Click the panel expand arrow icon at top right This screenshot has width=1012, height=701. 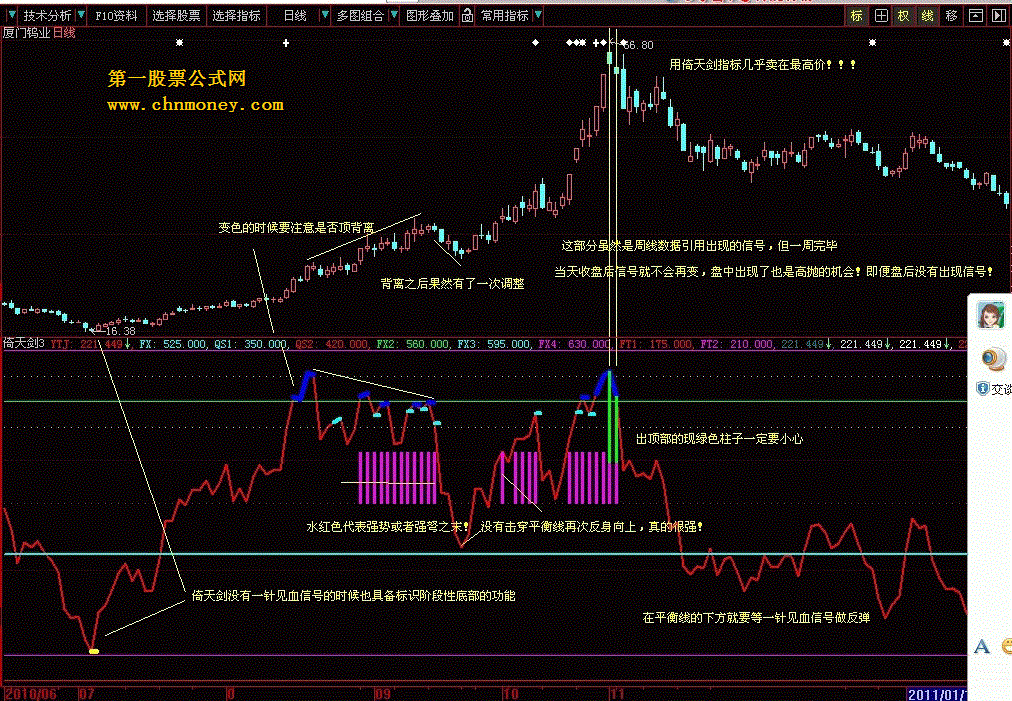[999, 15]
